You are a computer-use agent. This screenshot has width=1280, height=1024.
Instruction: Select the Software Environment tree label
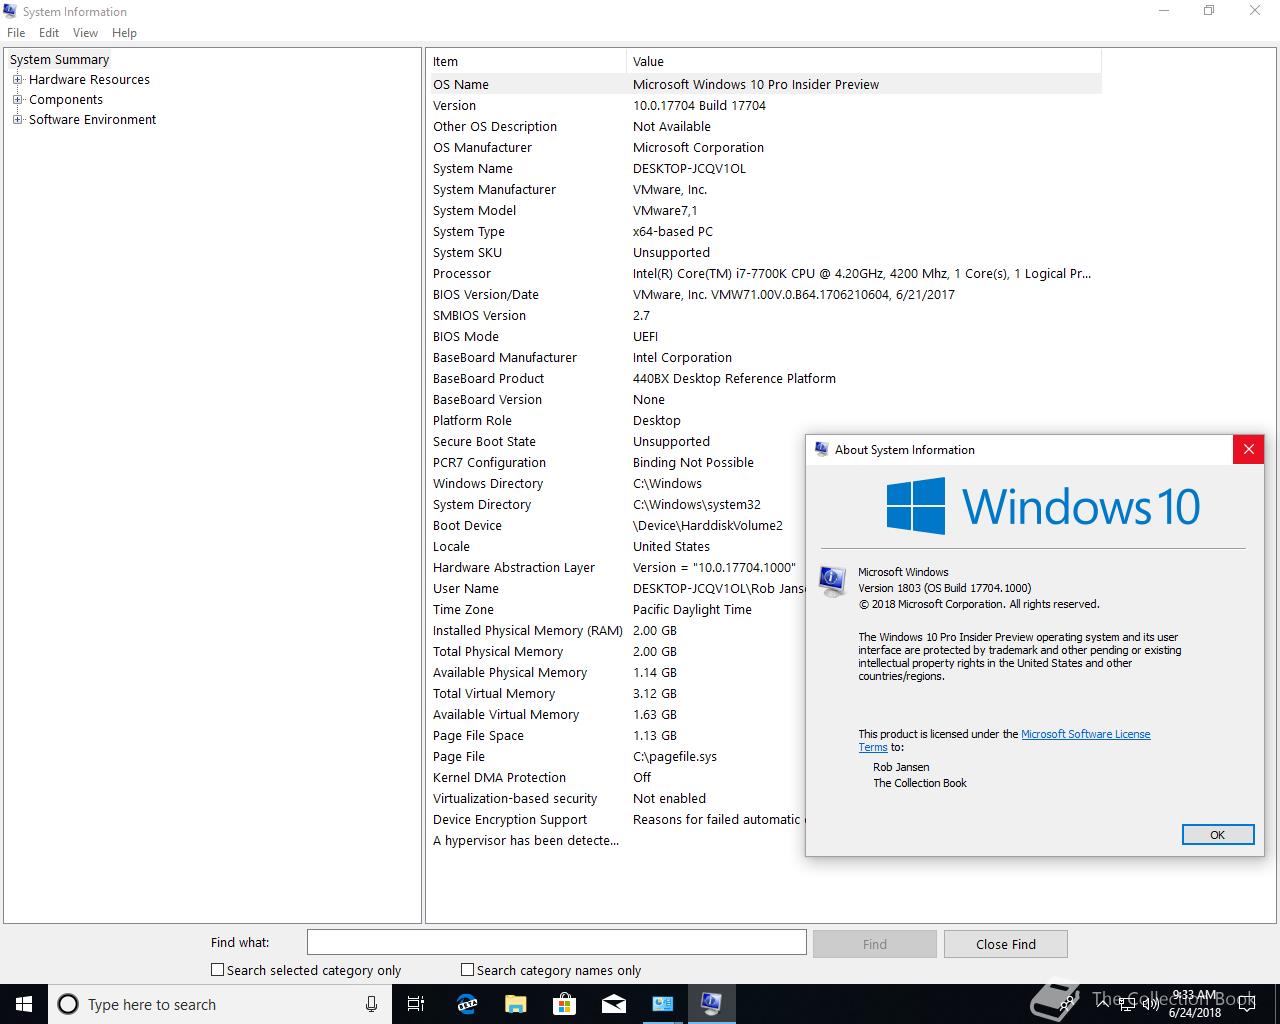(92, 120)
